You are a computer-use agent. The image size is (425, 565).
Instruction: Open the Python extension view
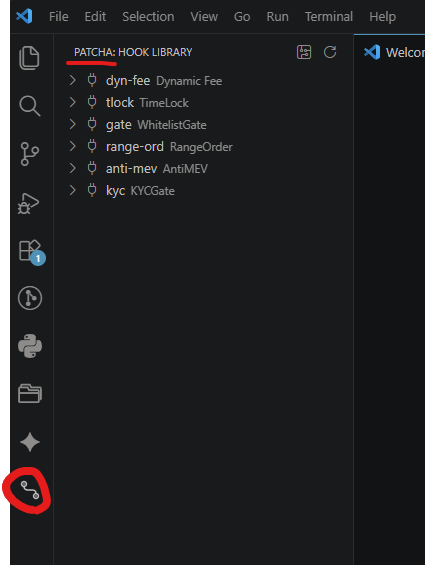[30, 346]
